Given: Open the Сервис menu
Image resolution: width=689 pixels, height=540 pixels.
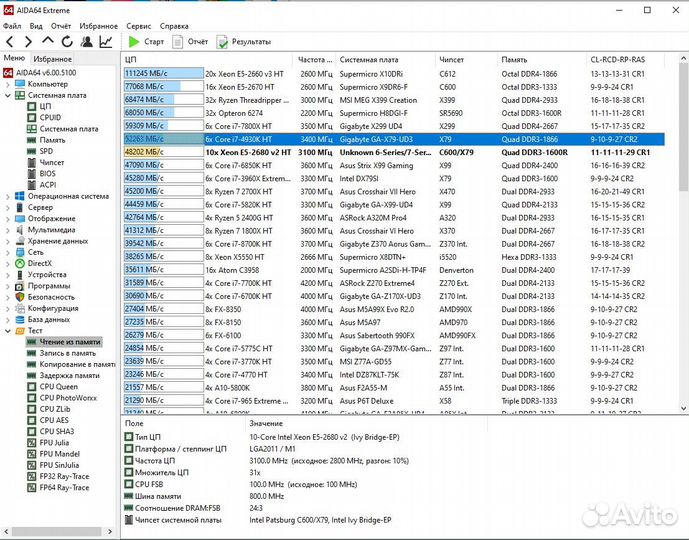Looking at the screenshot, I should click(x=139, y=25).
